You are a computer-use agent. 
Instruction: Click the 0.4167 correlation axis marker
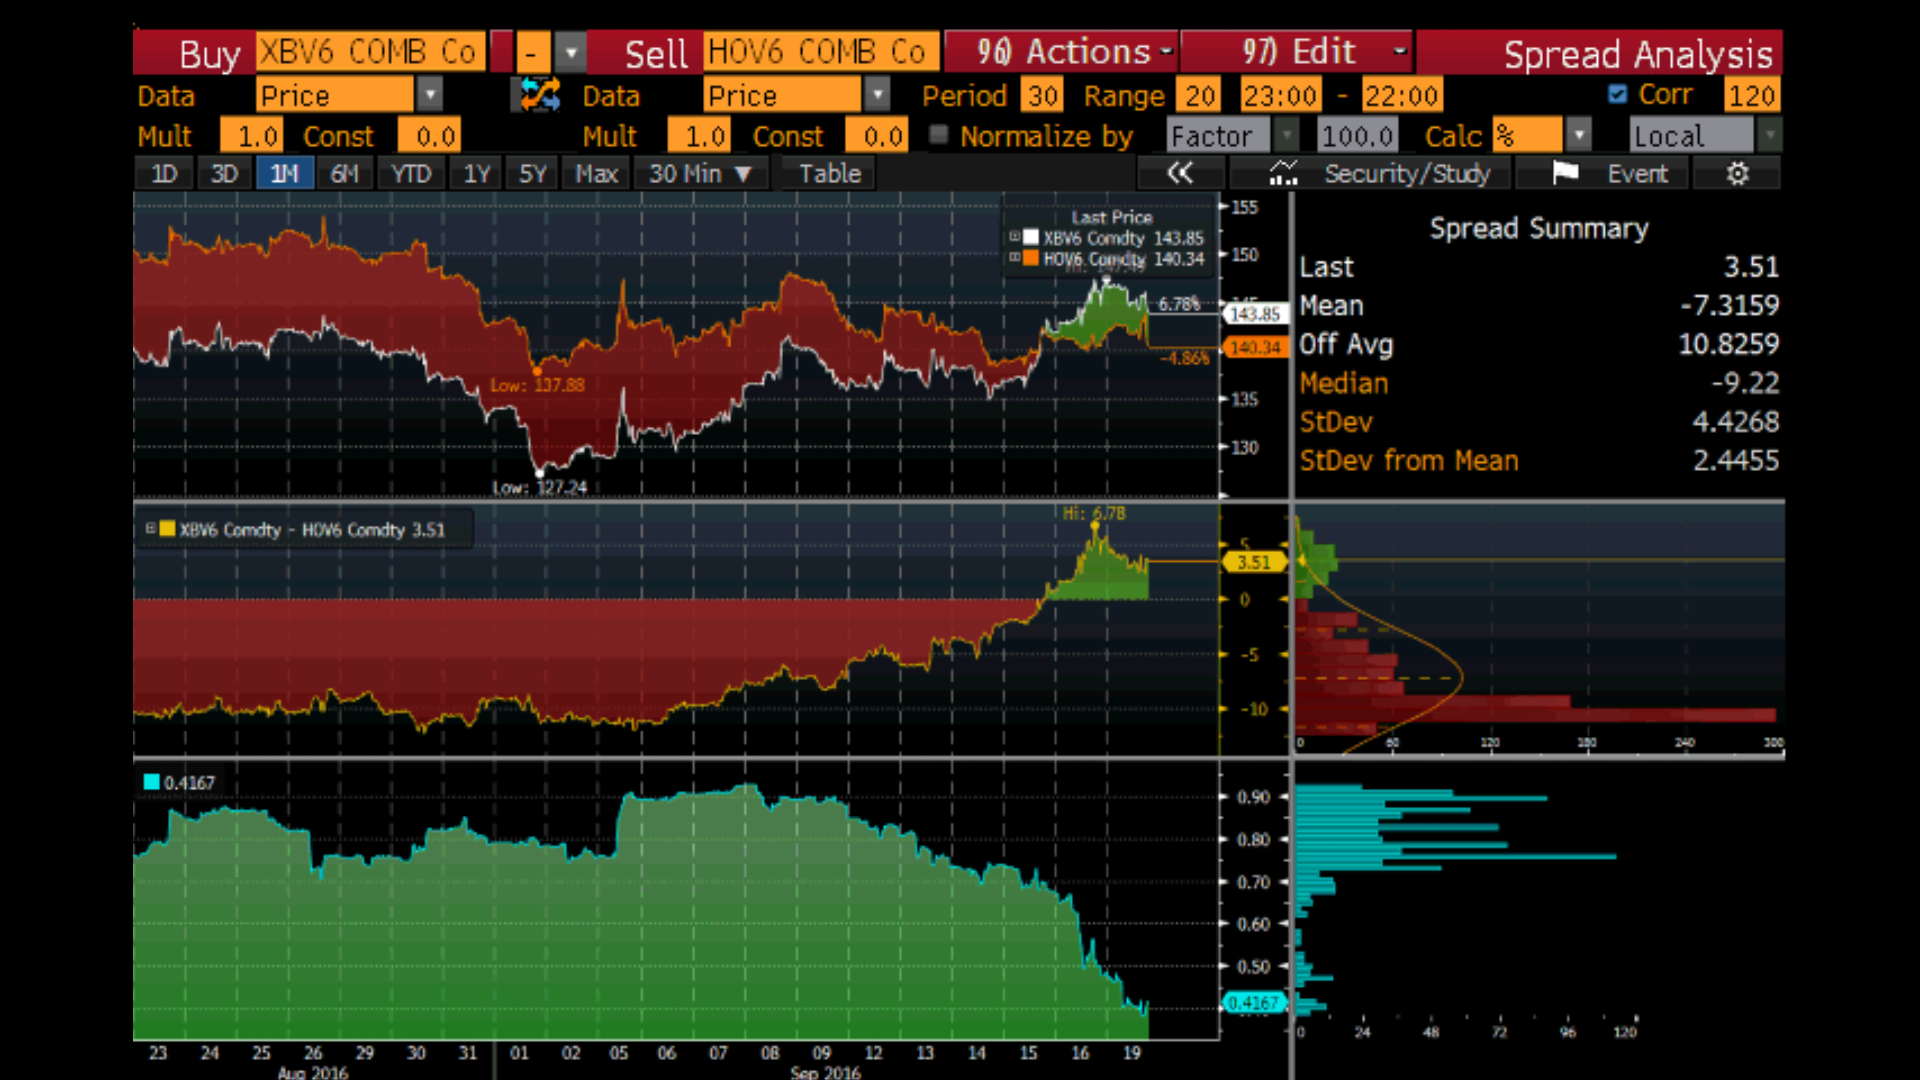point(1253,1002)
